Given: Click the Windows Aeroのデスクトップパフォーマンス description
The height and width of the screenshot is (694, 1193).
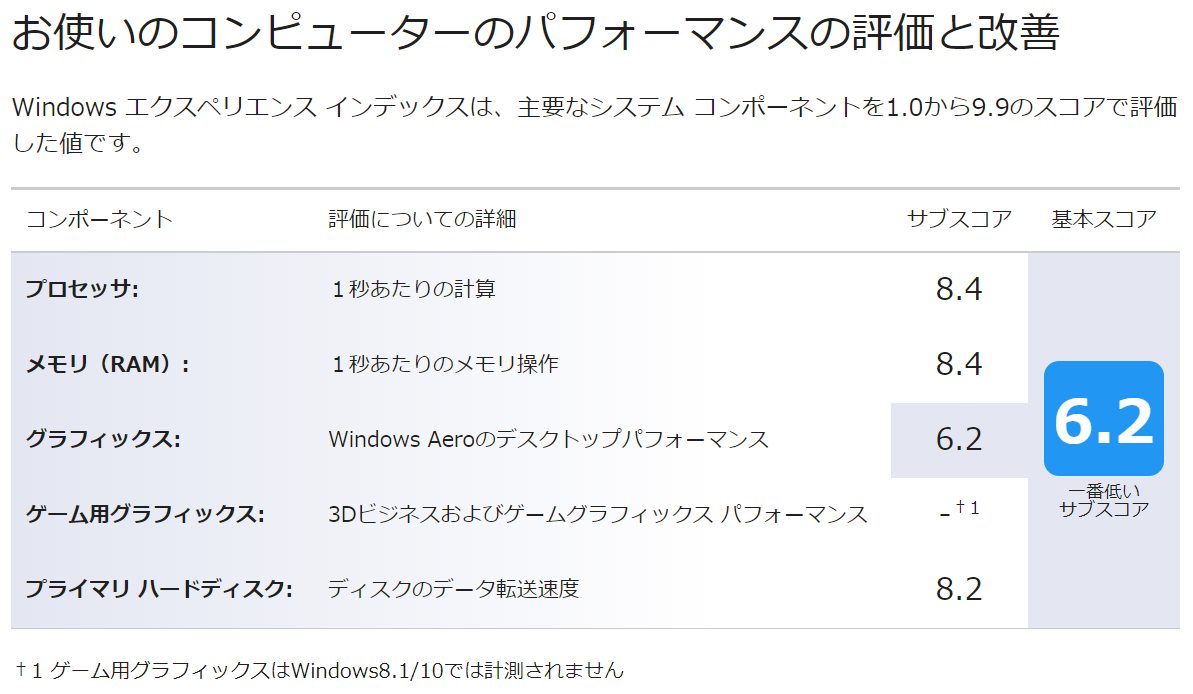Looking at the screenshot, I should click(x=549, y=439).
